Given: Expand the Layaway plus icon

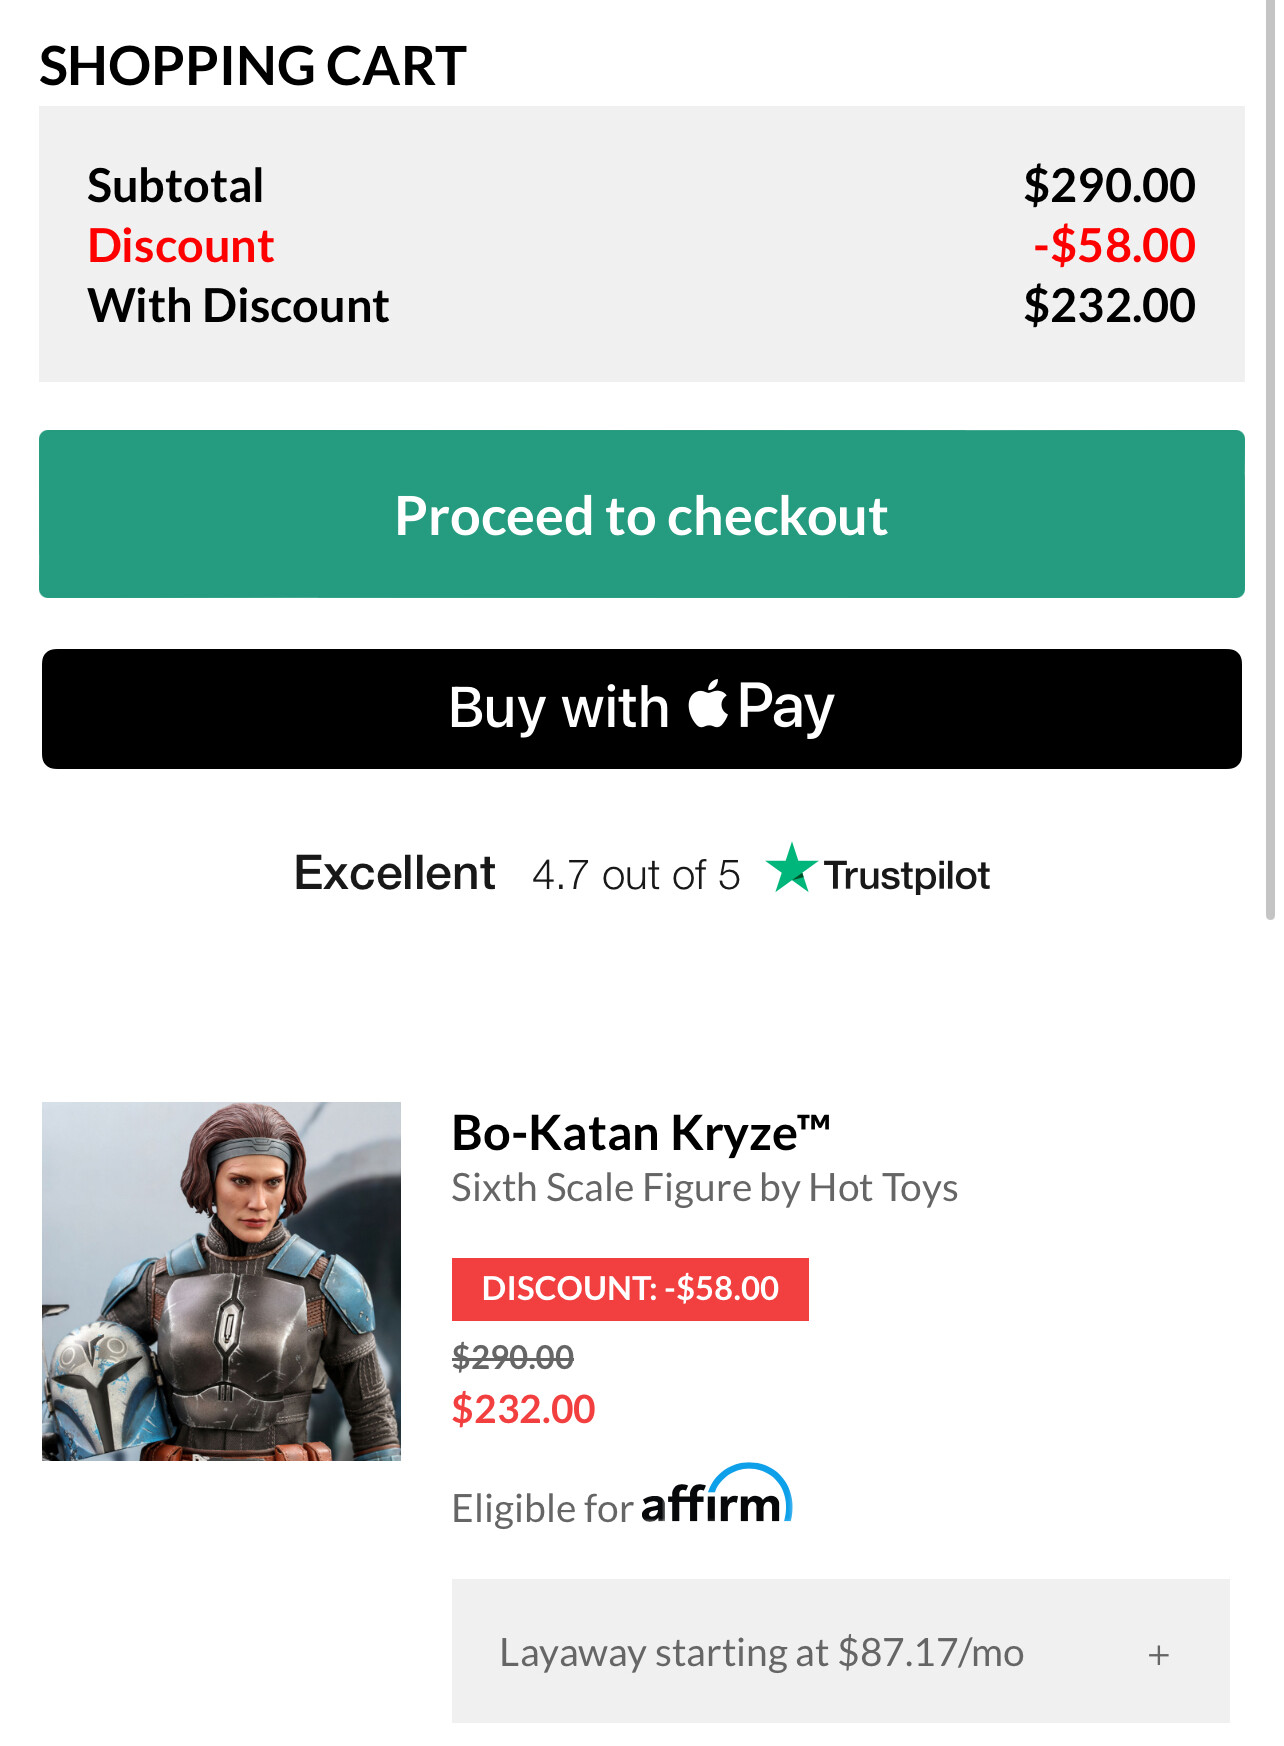Looking at the screenshot, I should pos(1158,1655).
